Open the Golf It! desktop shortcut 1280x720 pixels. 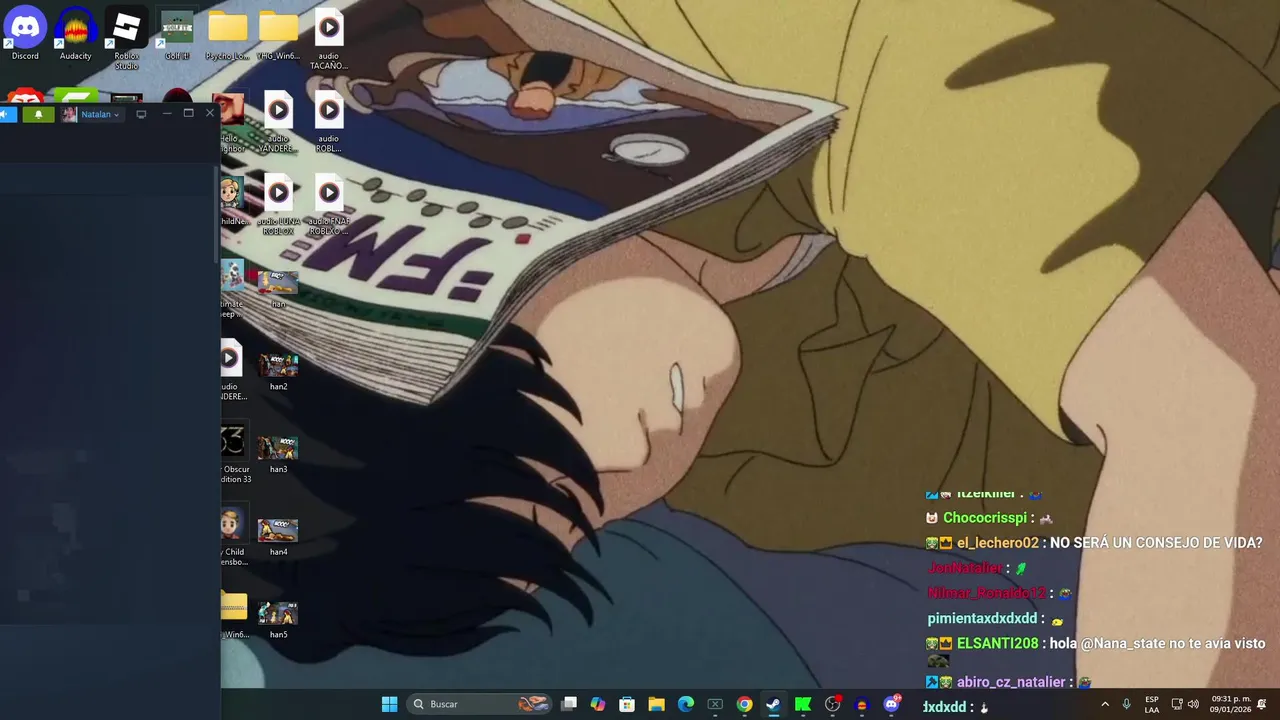pos(177,33)
